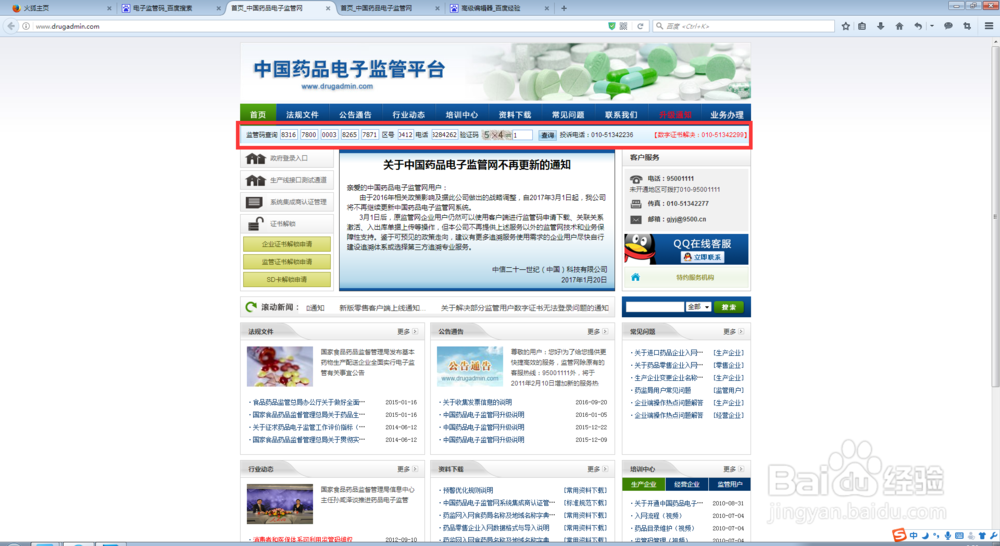The image size is (1000, 546).
Task: Click the green shield icon in address bar
Action: pyautogui.click(x=612, y=26)
